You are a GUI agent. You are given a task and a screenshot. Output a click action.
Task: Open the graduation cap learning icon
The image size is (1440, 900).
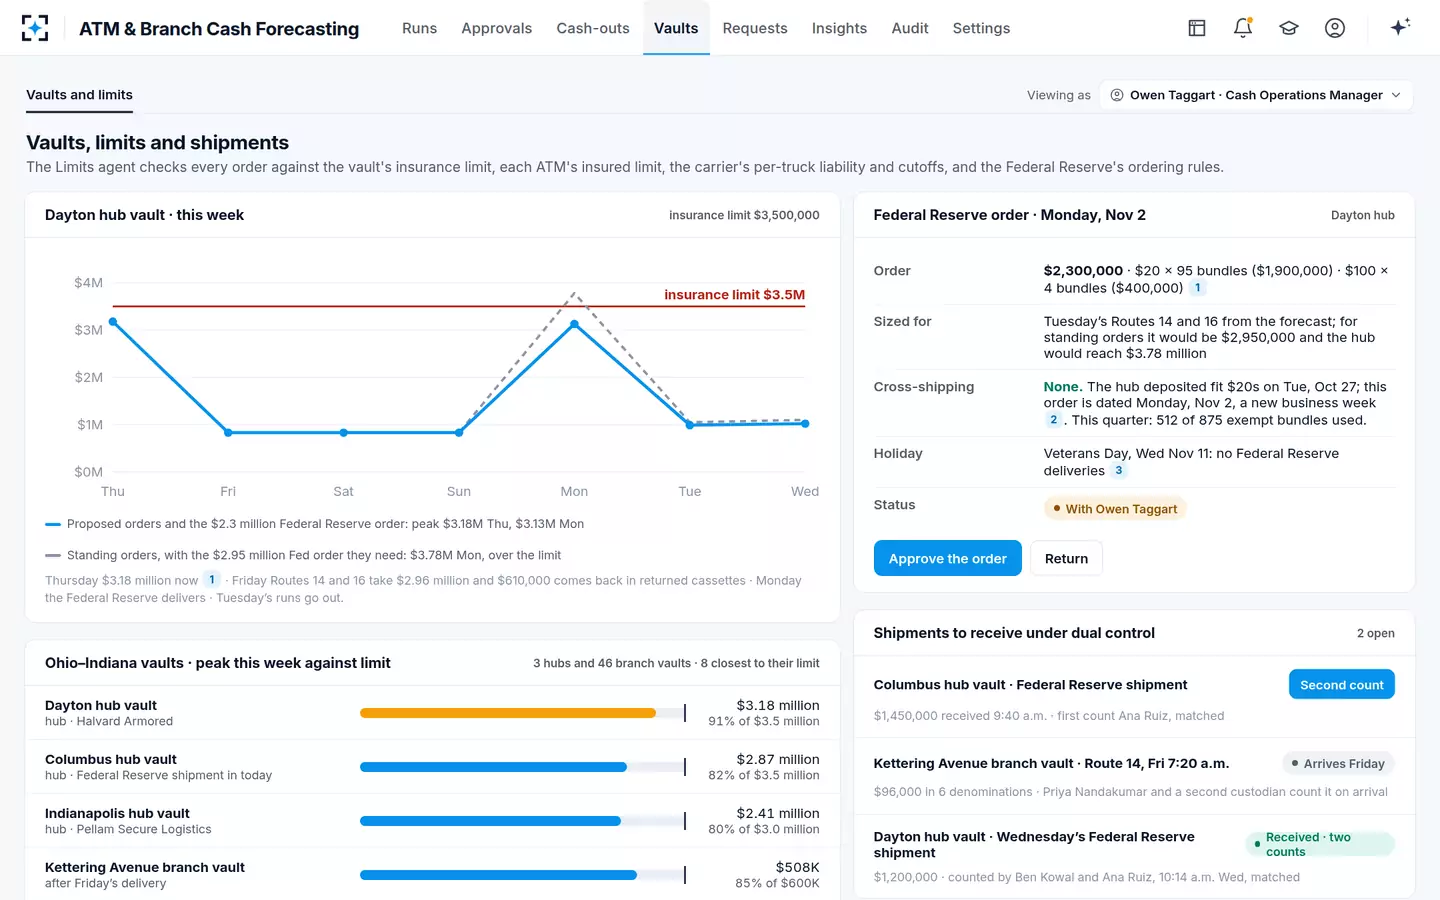[x=1289, y=28]
